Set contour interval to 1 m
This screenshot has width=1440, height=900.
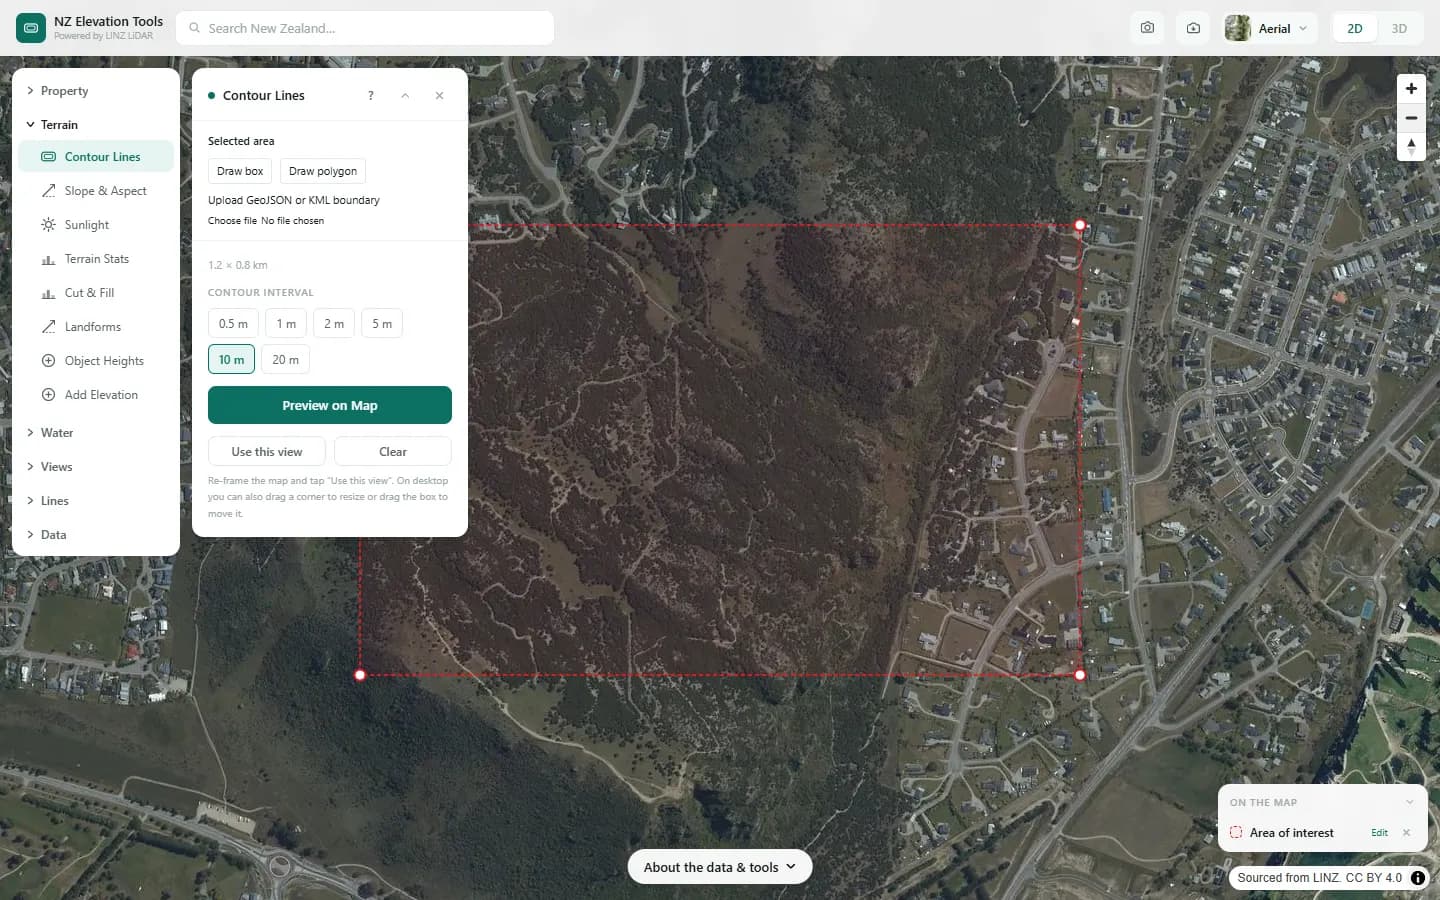286,324
